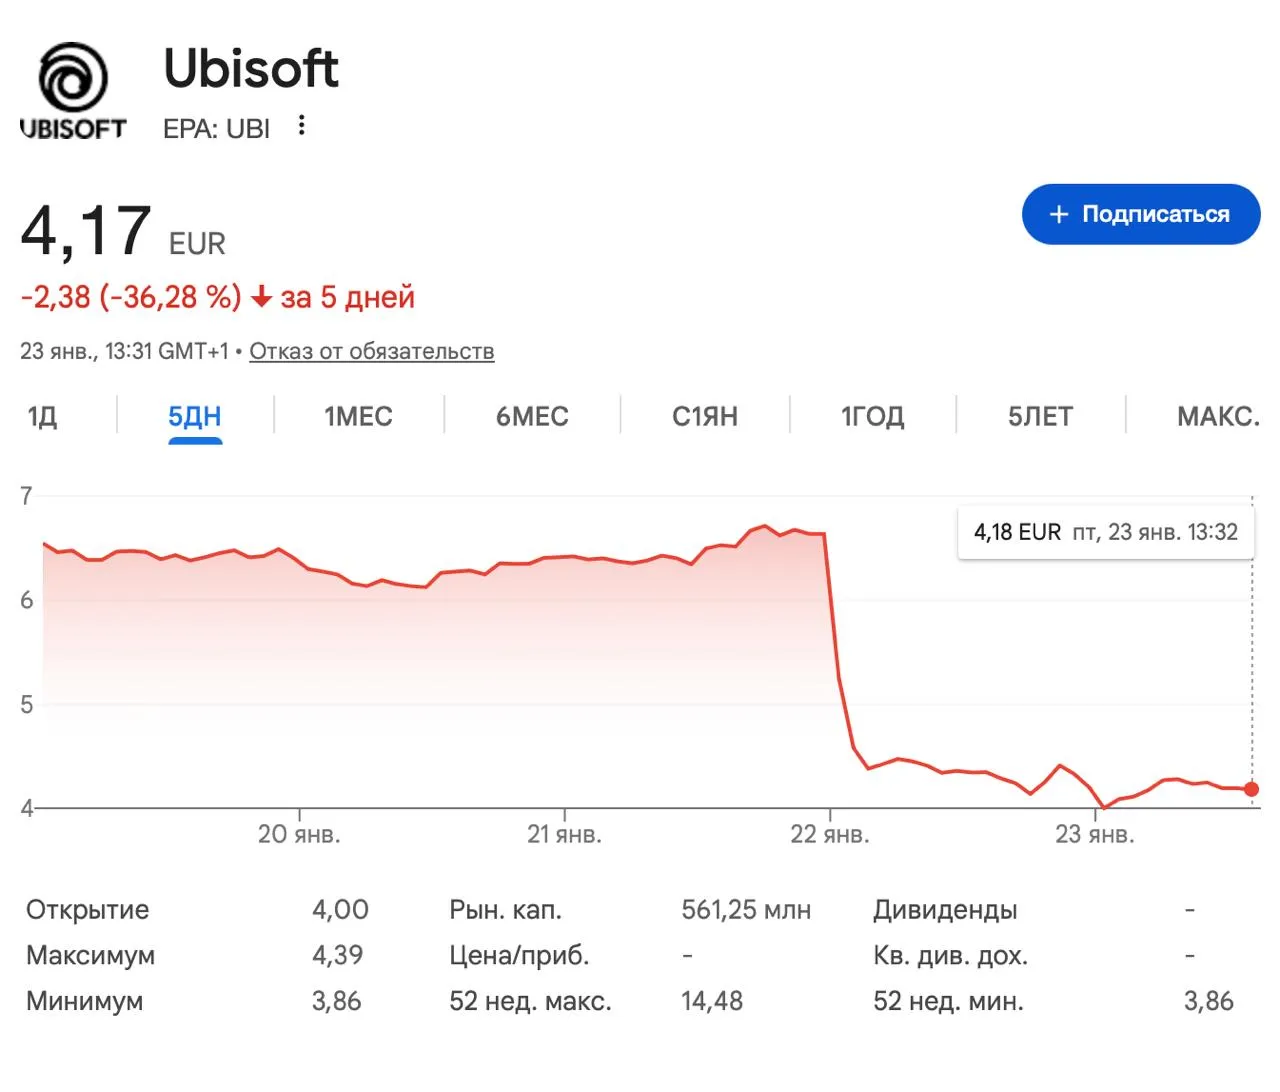Open the three-dot options menu
1280x1092 pixels.
302,126
